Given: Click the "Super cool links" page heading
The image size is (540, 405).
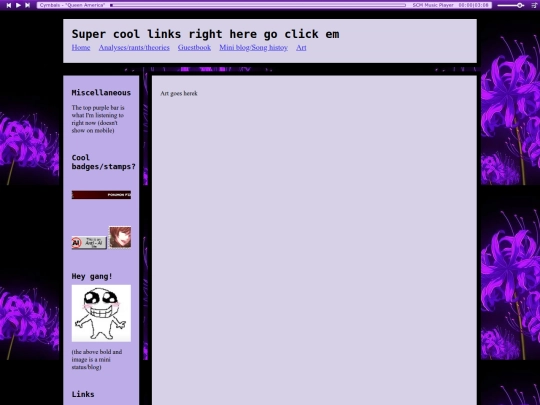Looking at the screenshot, I should pyautogui.click(x=206, y=34).
